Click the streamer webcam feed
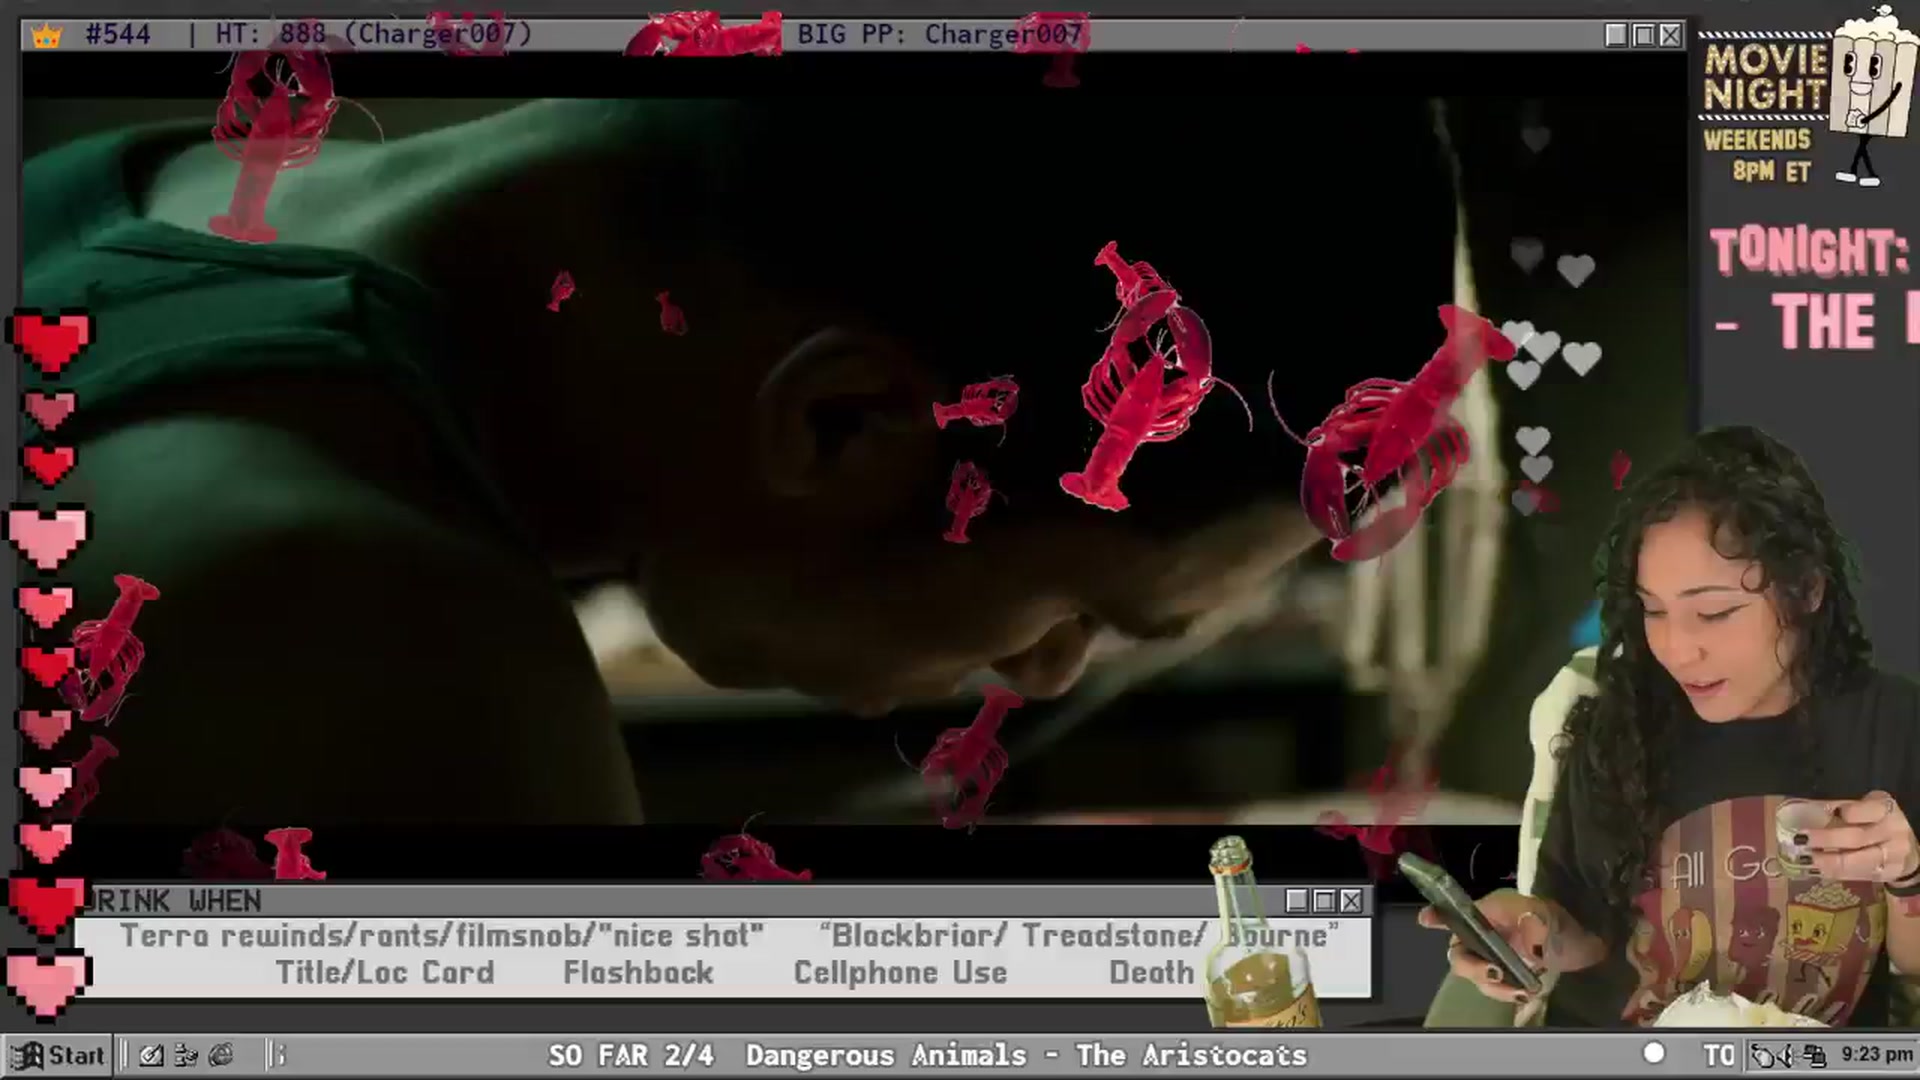The image size is (1920, 1080). (x=1700, y=730)
